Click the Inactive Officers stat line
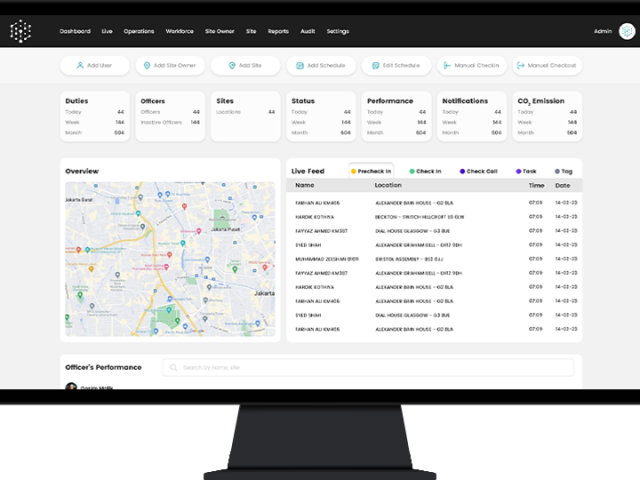640x480 pixels. pyautogui.click(x=170, y=122)
